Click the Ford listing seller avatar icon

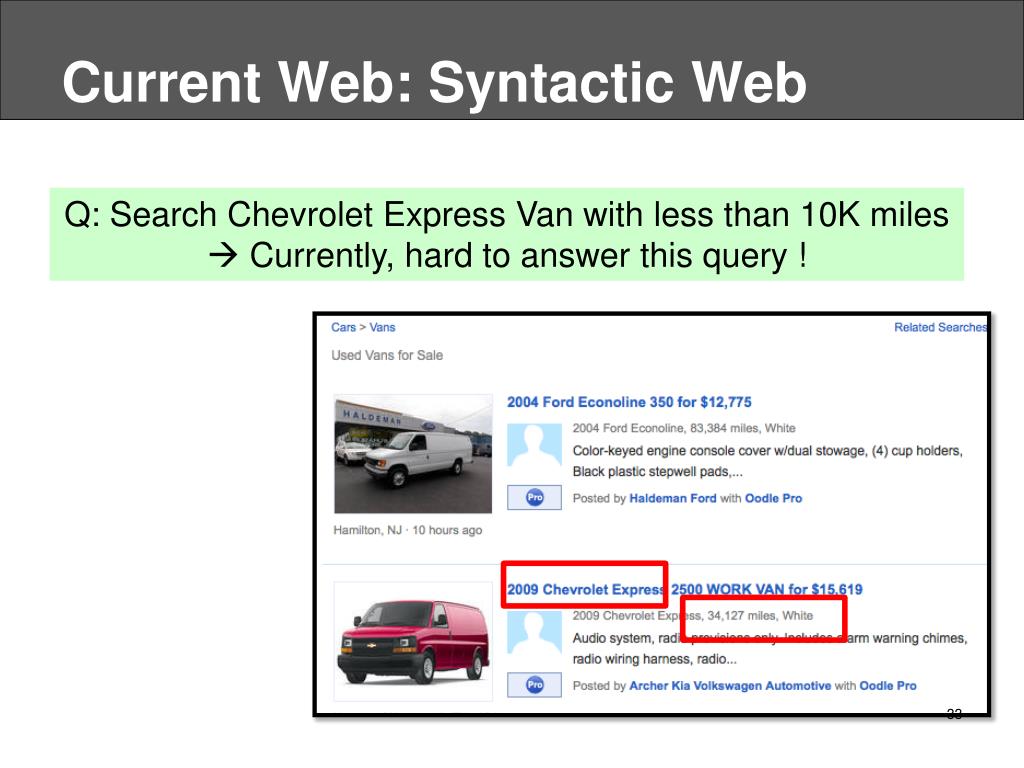534,445
